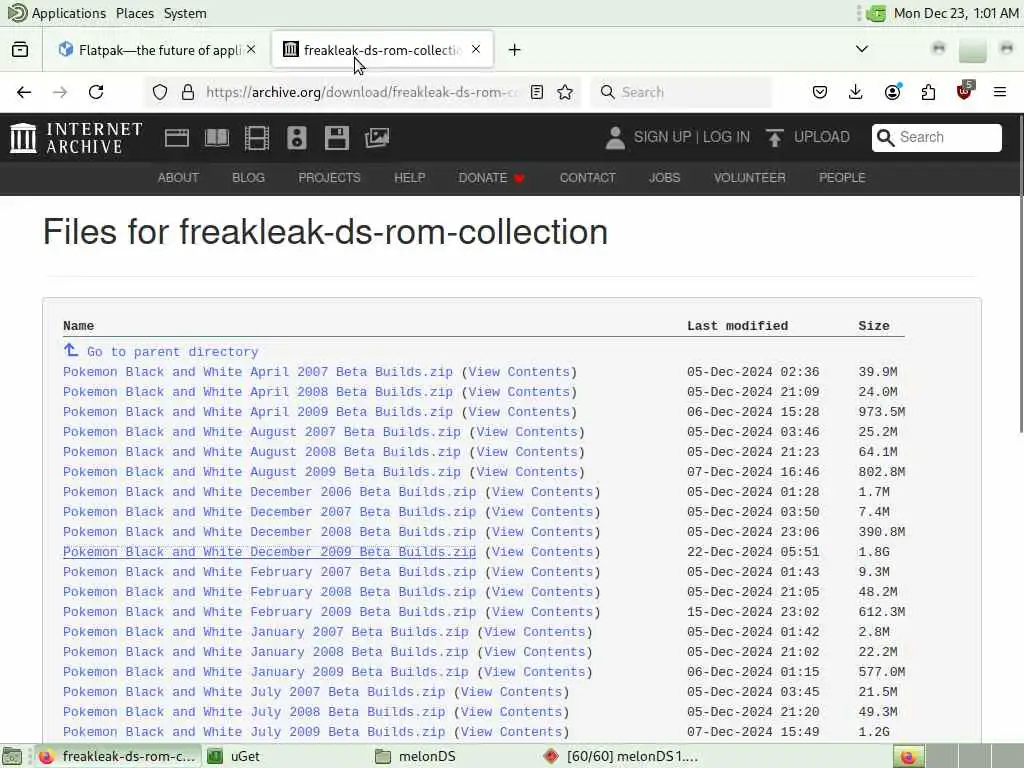1024x768 pixels.
Task: Switch to the Flatpak tab
Action: [157, 50]
